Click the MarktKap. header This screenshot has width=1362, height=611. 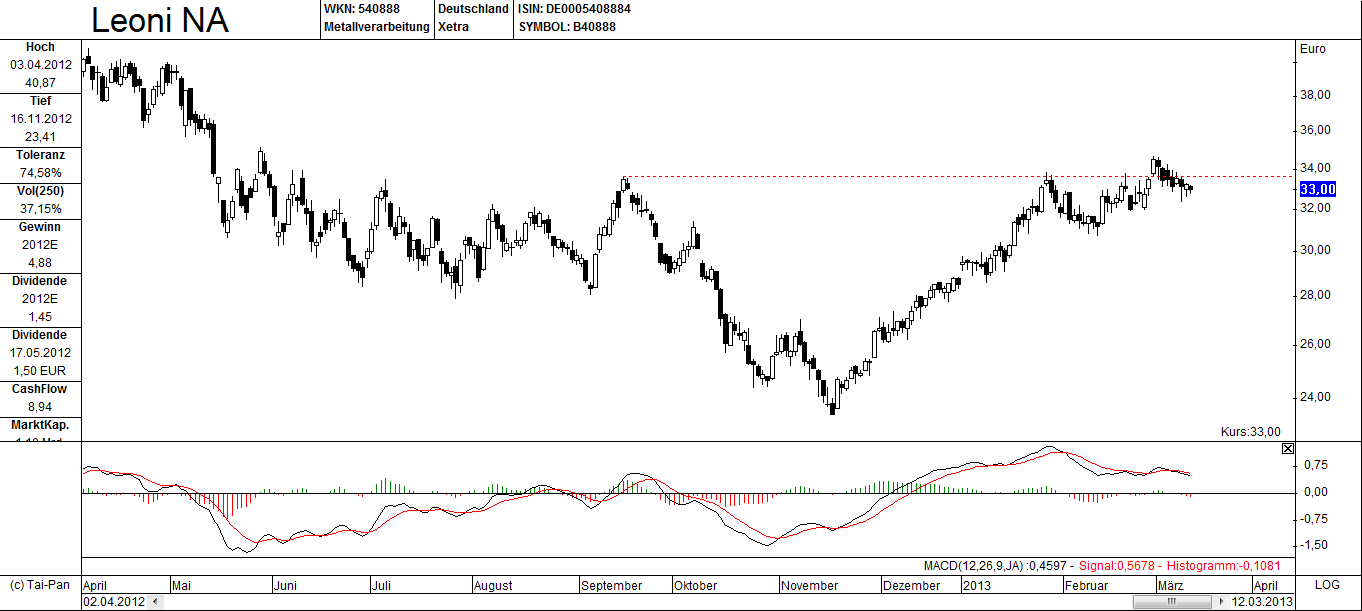41,425
